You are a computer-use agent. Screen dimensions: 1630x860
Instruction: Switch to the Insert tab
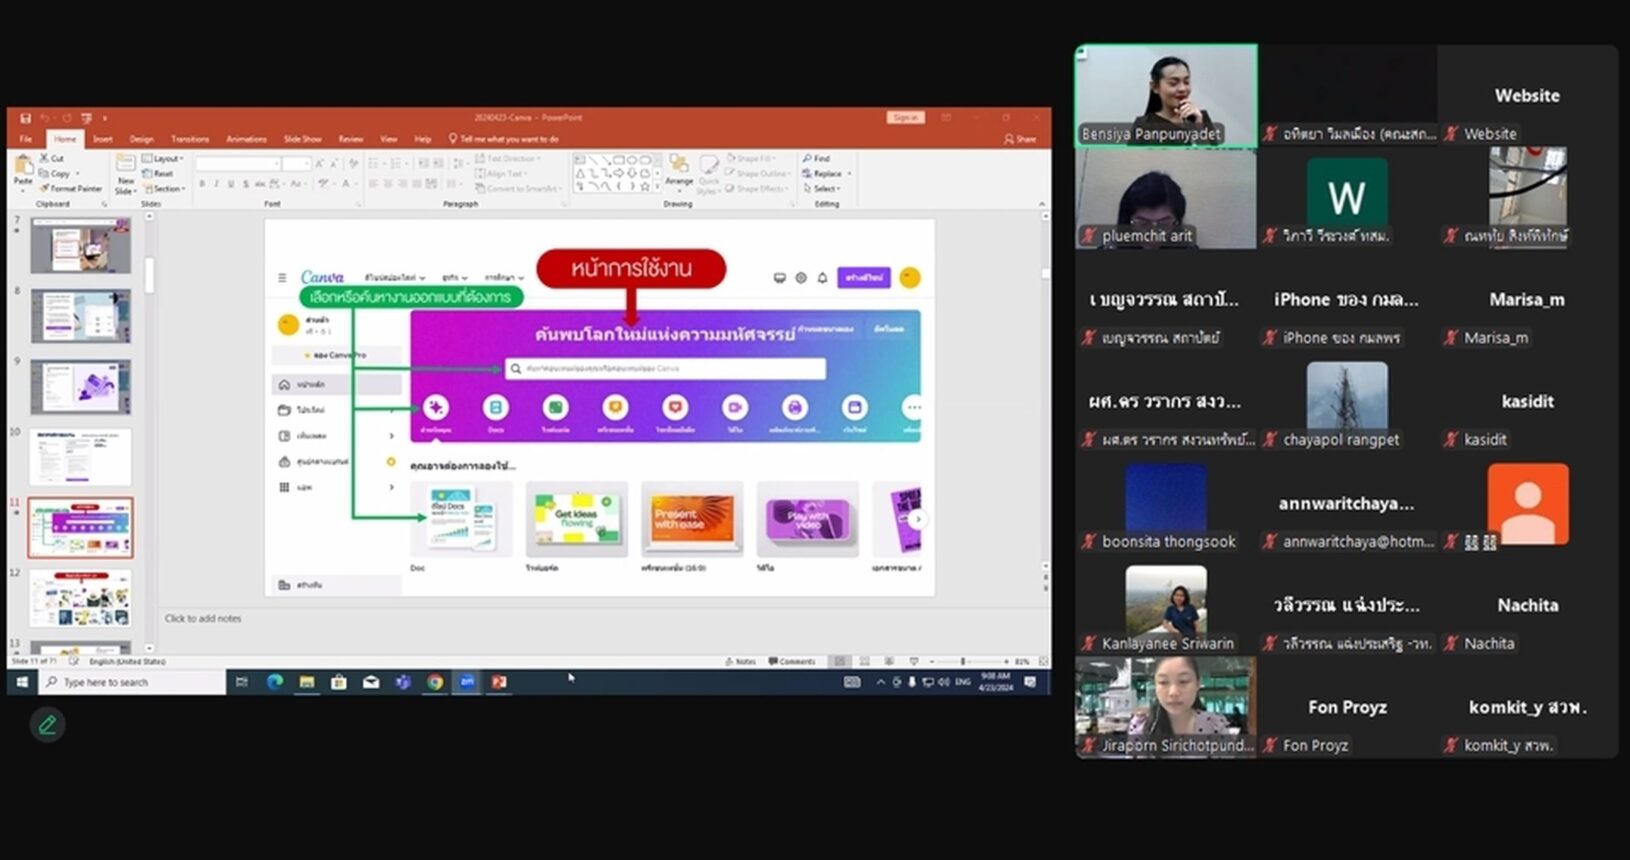coord(102,139)
